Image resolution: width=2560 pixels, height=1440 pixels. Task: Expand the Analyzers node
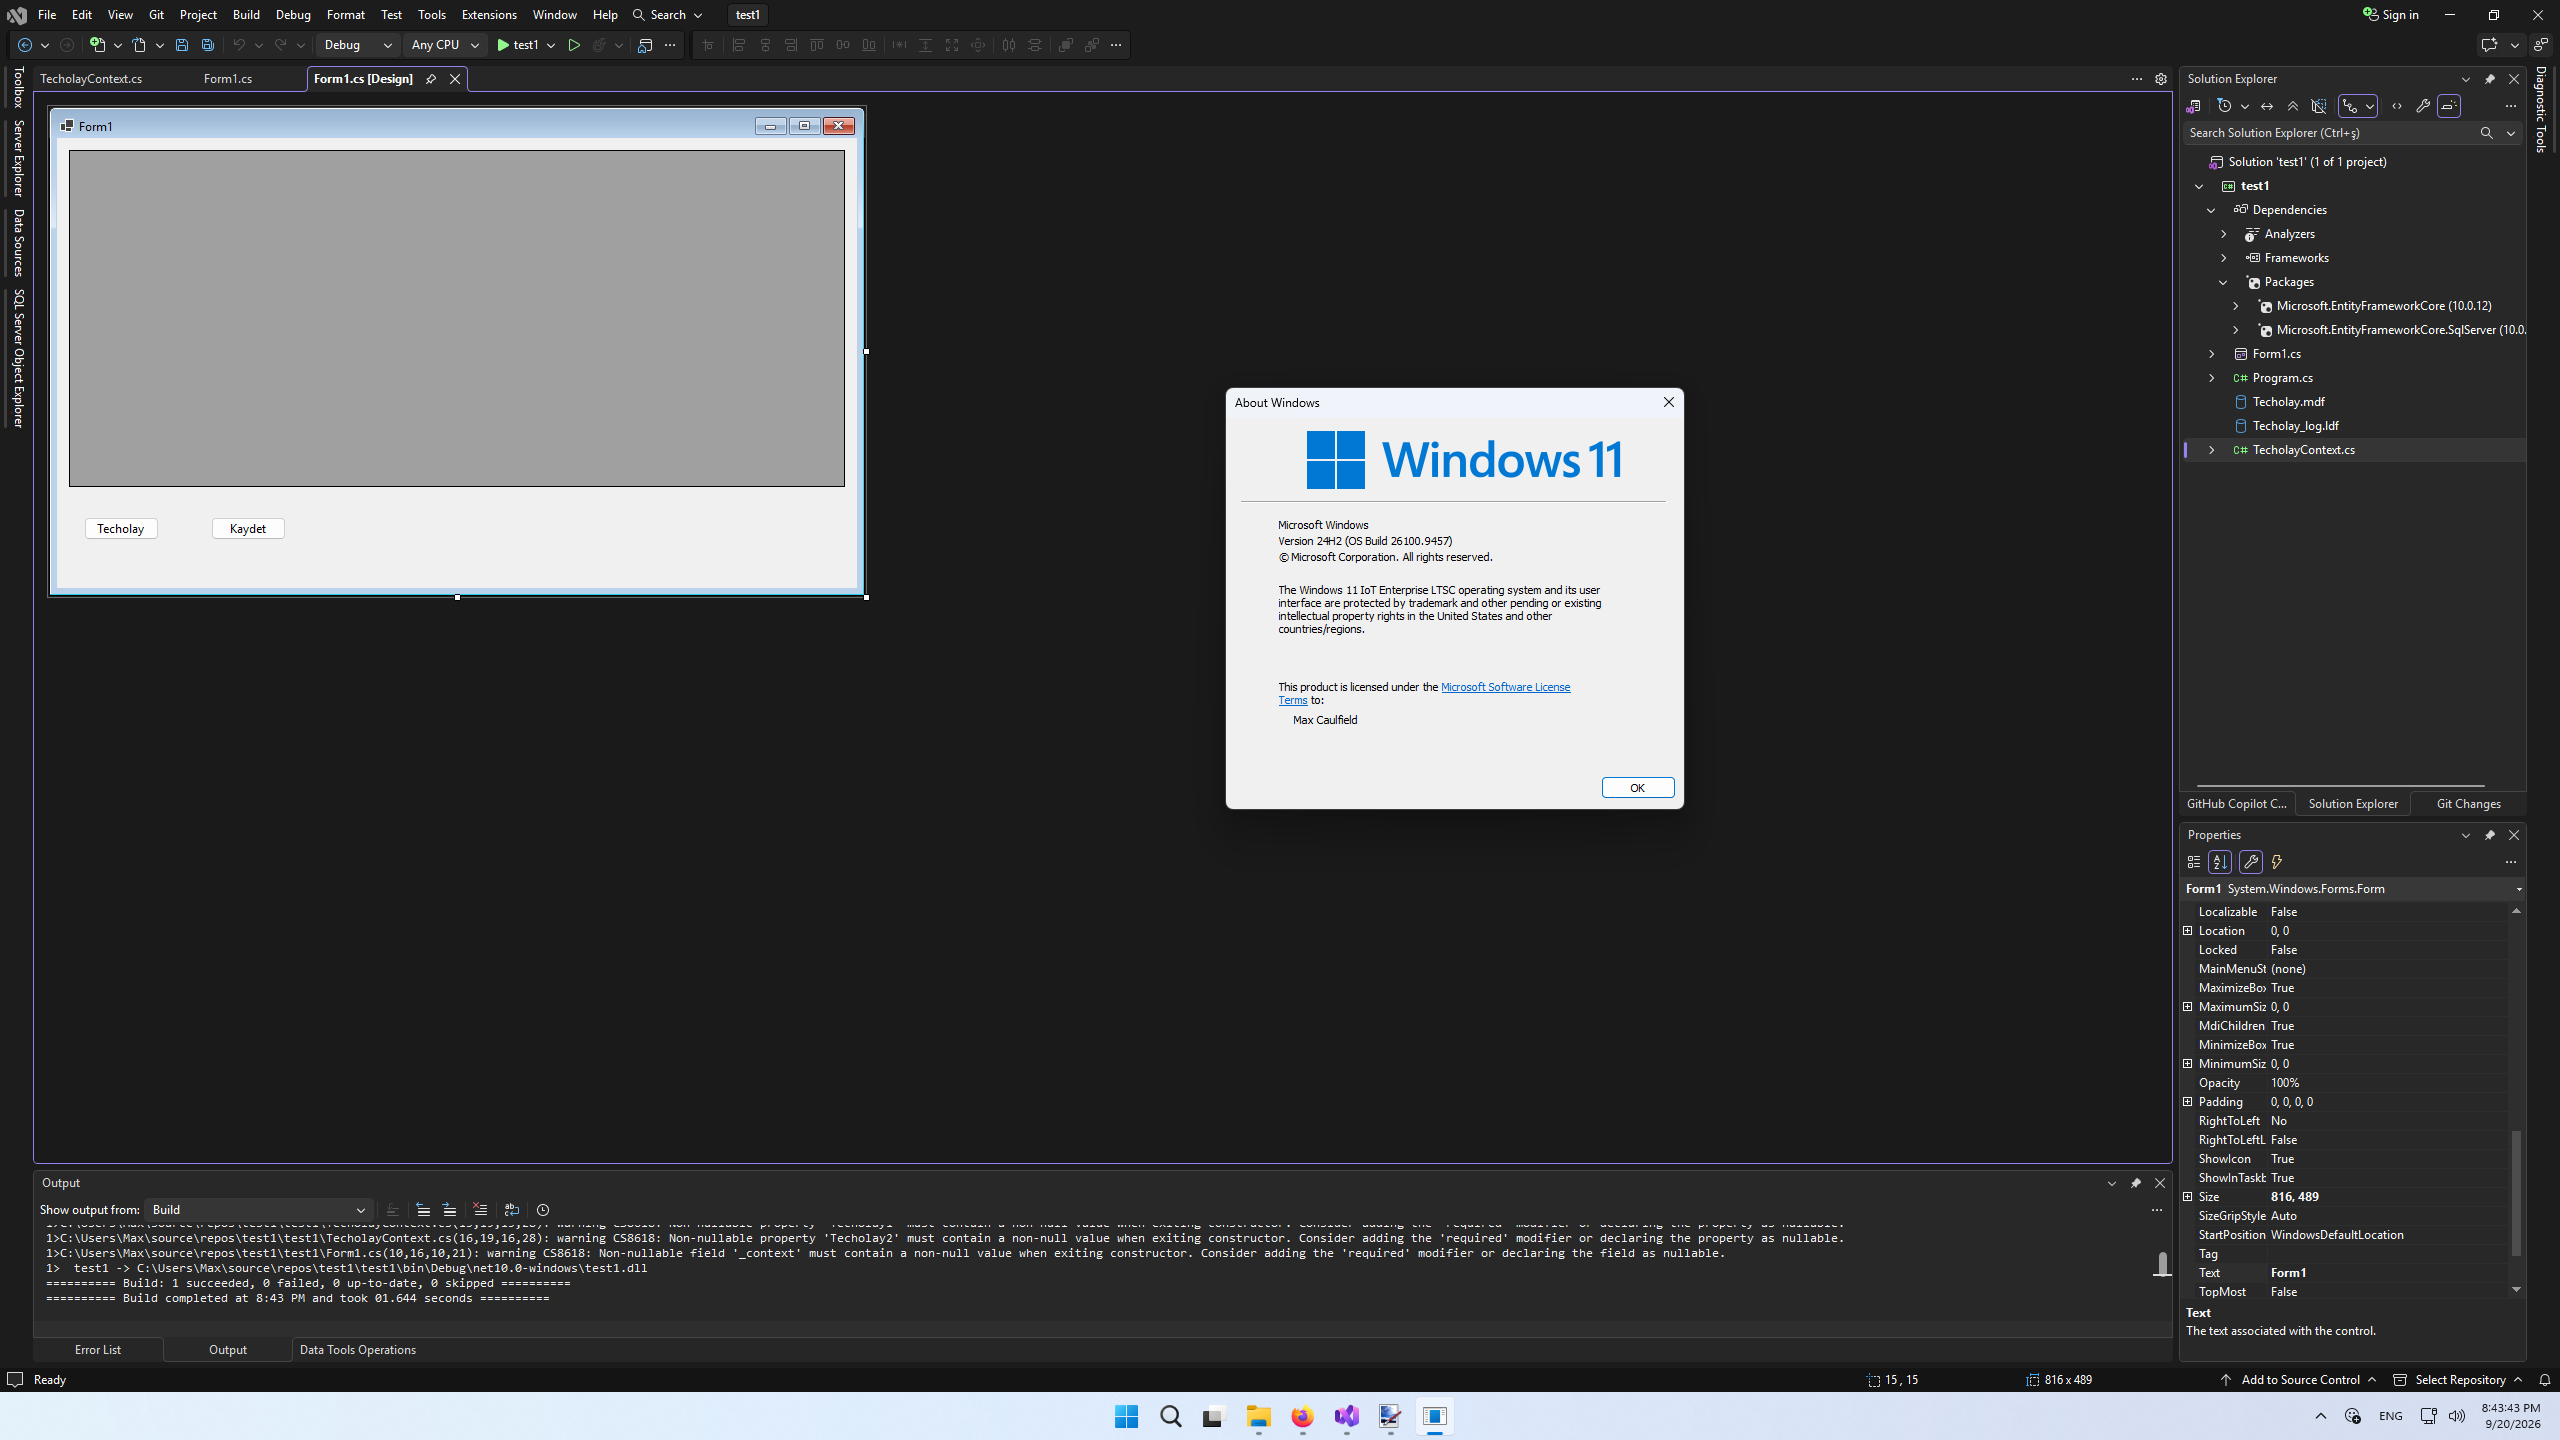[x=2223, y=234]
